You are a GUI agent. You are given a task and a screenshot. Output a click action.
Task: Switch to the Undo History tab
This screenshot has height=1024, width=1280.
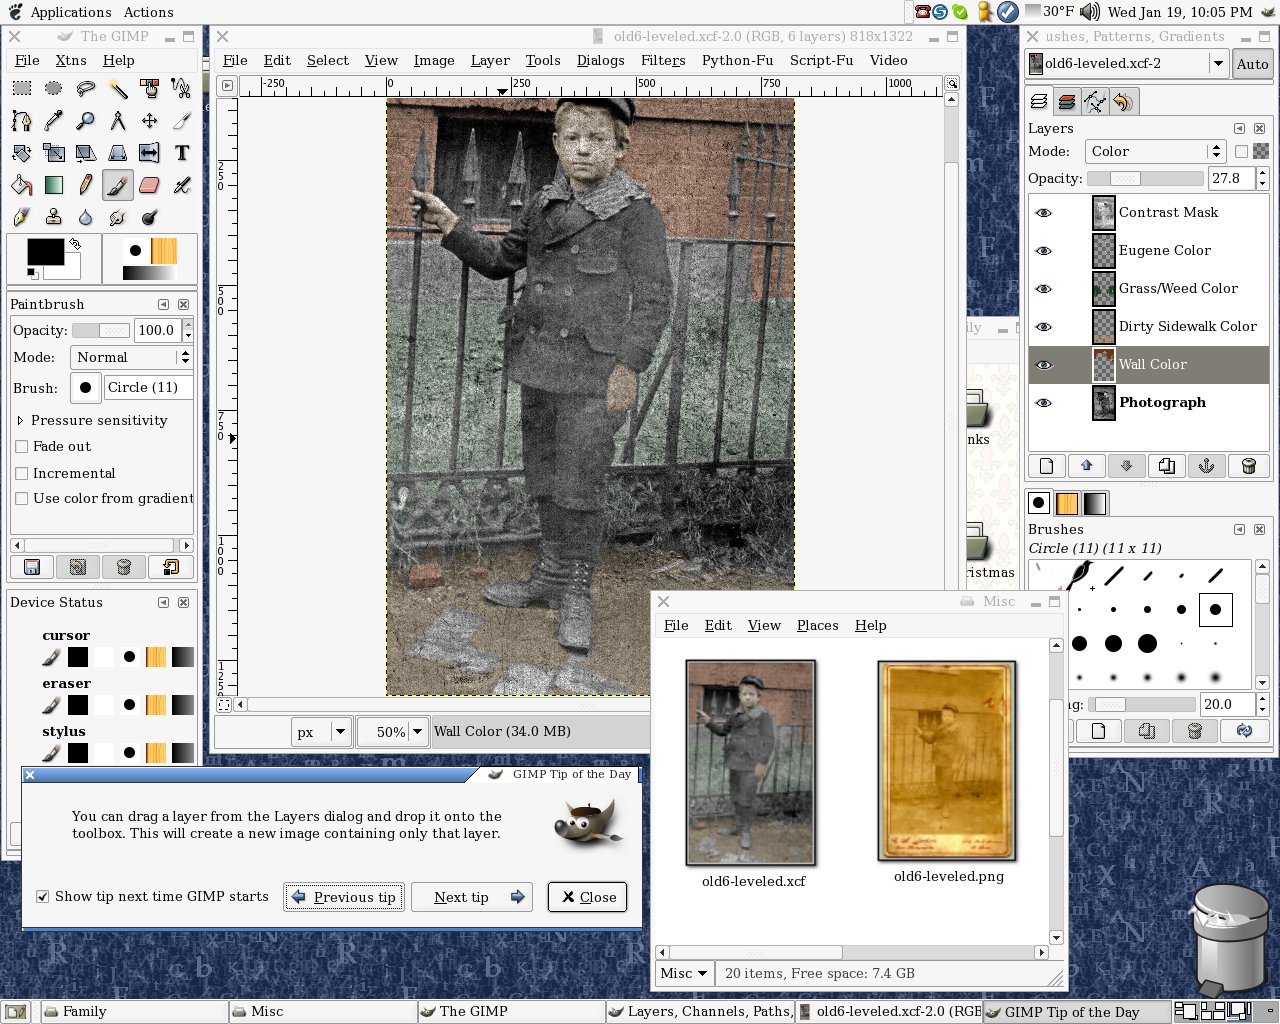[x=1123, y=102]
